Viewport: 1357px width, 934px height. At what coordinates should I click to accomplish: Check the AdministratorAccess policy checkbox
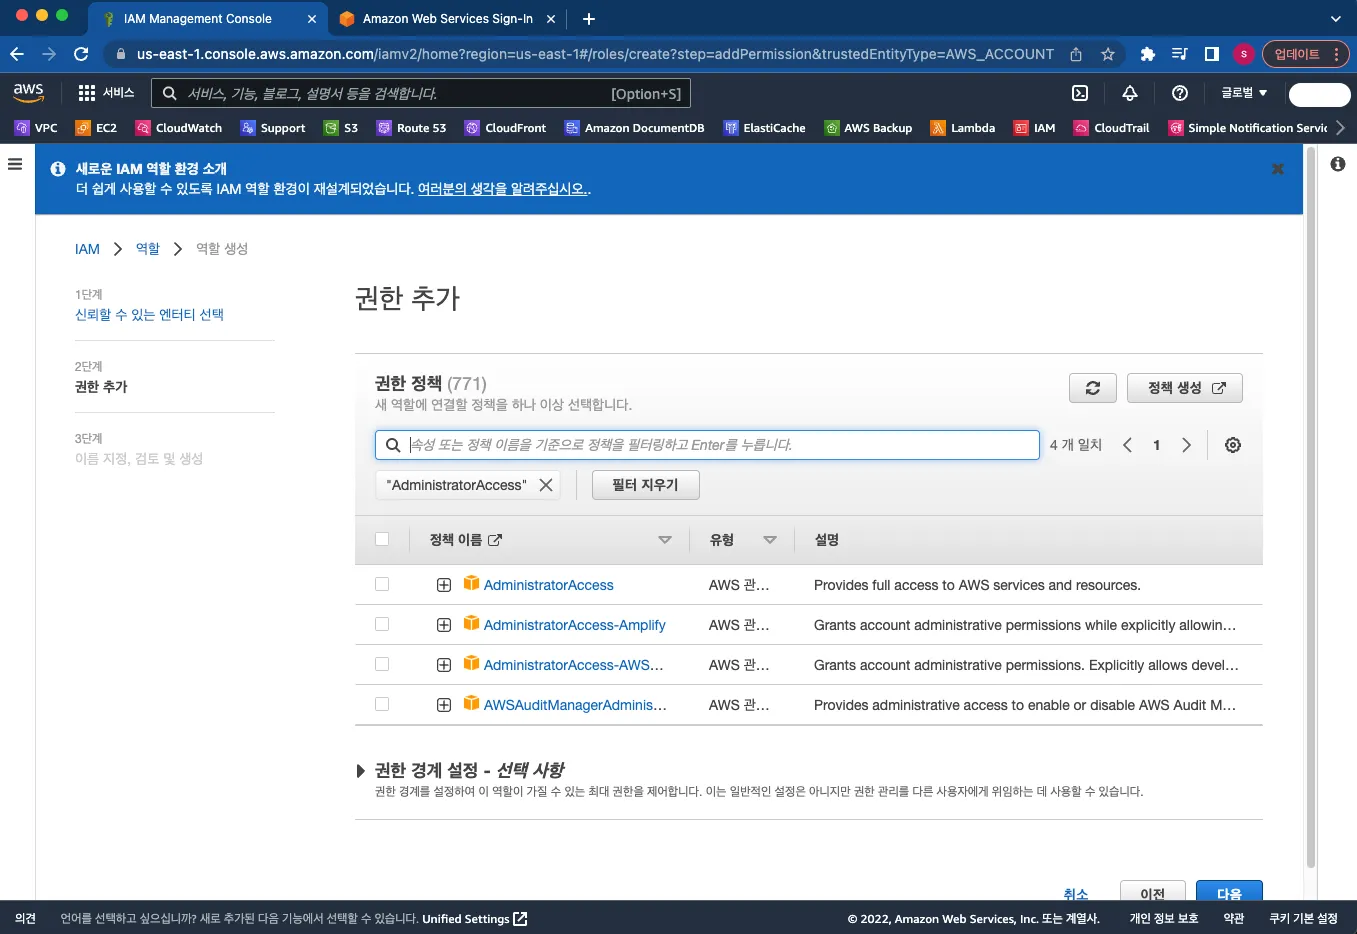coord(382,584)
